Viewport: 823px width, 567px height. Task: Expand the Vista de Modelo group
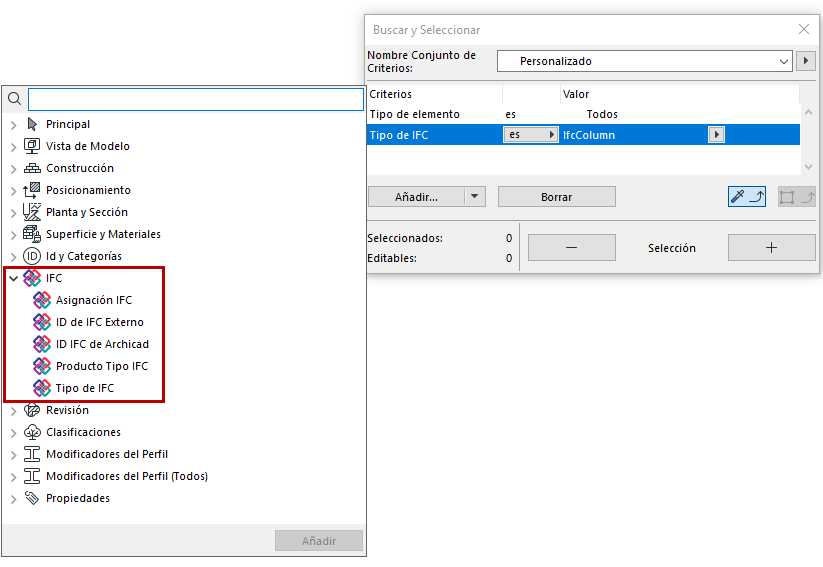pyautogui.click(x=14, y=147)
